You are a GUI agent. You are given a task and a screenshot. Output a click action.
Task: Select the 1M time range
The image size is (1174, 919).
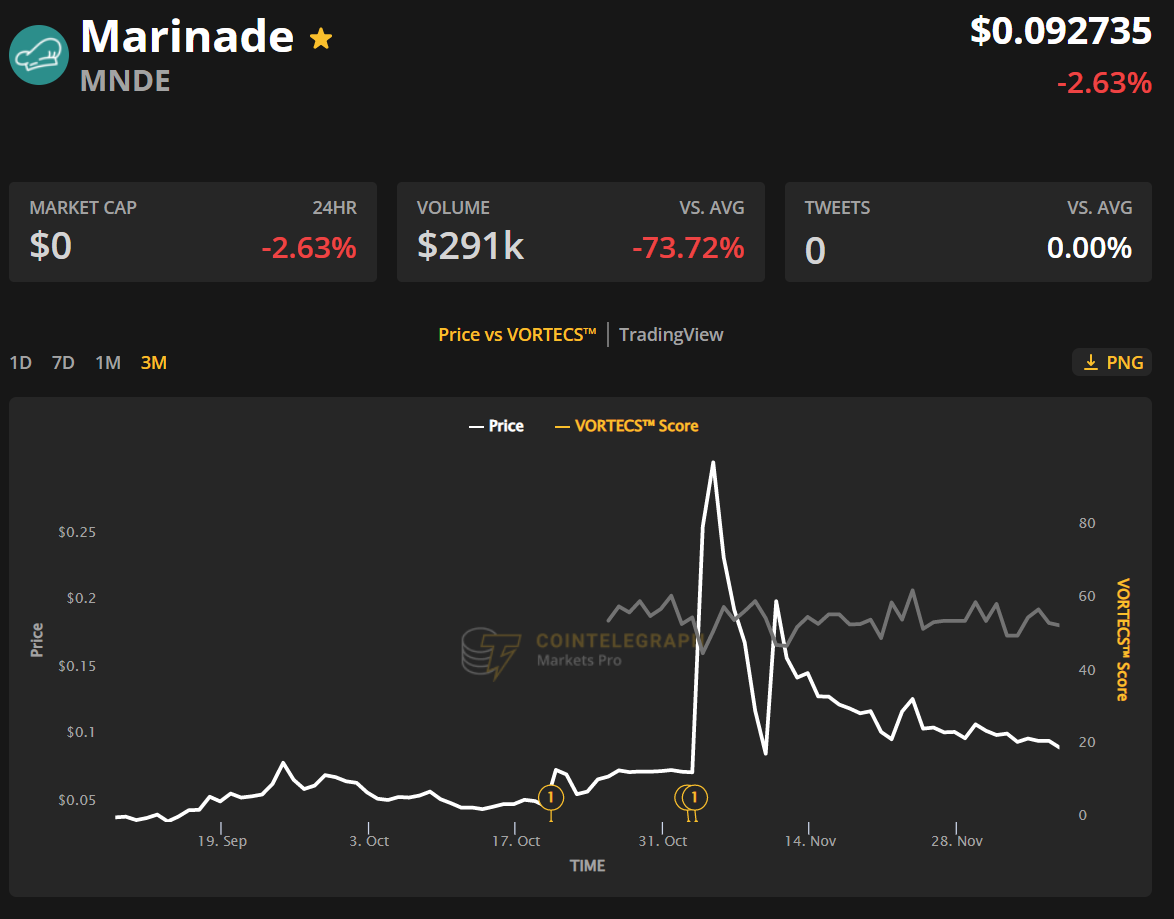(108, 363)
